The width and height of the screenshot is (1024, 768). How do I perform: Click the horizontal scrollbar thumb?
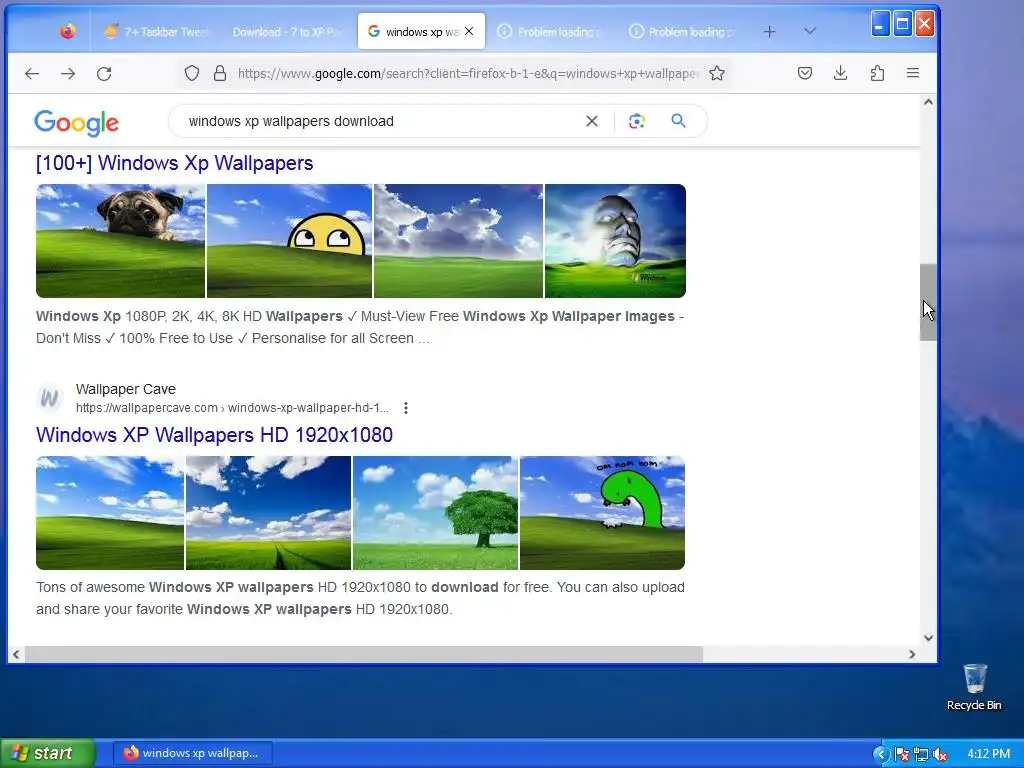[x=364, y=654]
